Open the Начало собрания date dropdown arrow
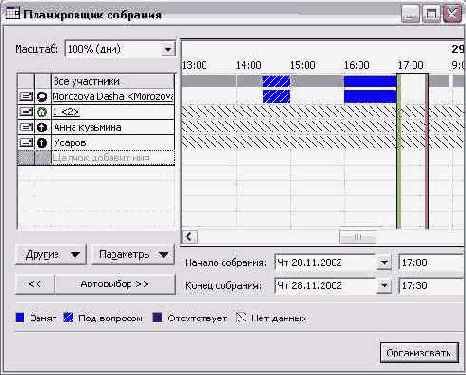 [384, 263]
